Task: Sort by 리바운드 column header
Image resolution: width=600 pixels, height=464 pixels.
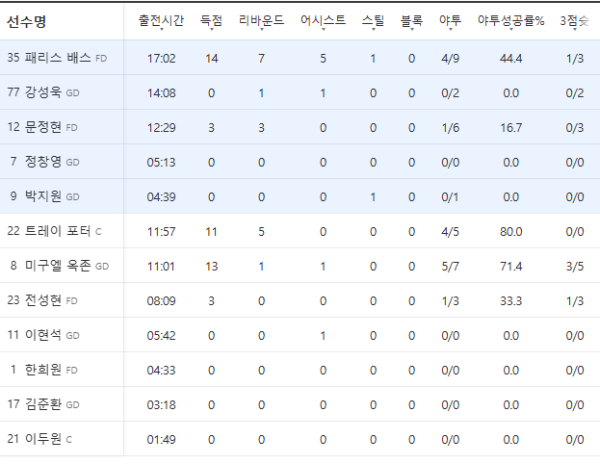Action: (261, 20)
